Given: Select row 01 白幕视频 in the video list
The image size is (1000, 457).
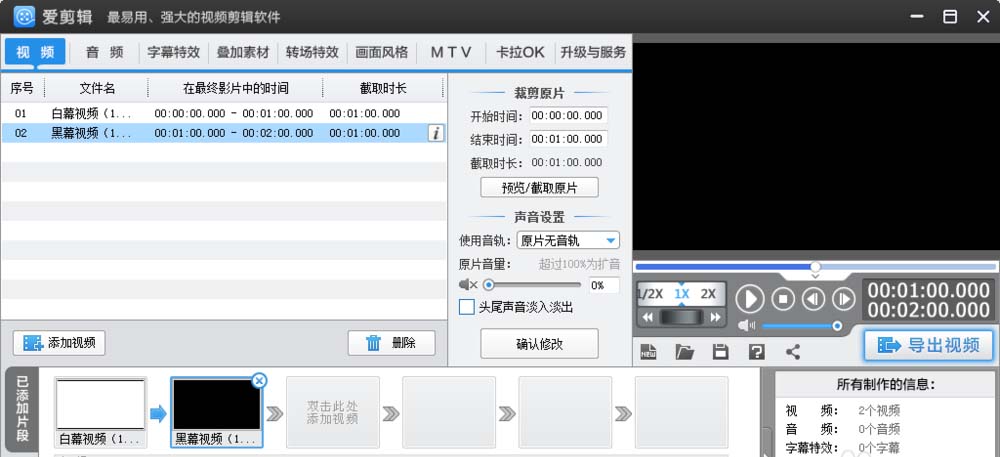Looking at the screenshot, I should [x=223, y=113].
